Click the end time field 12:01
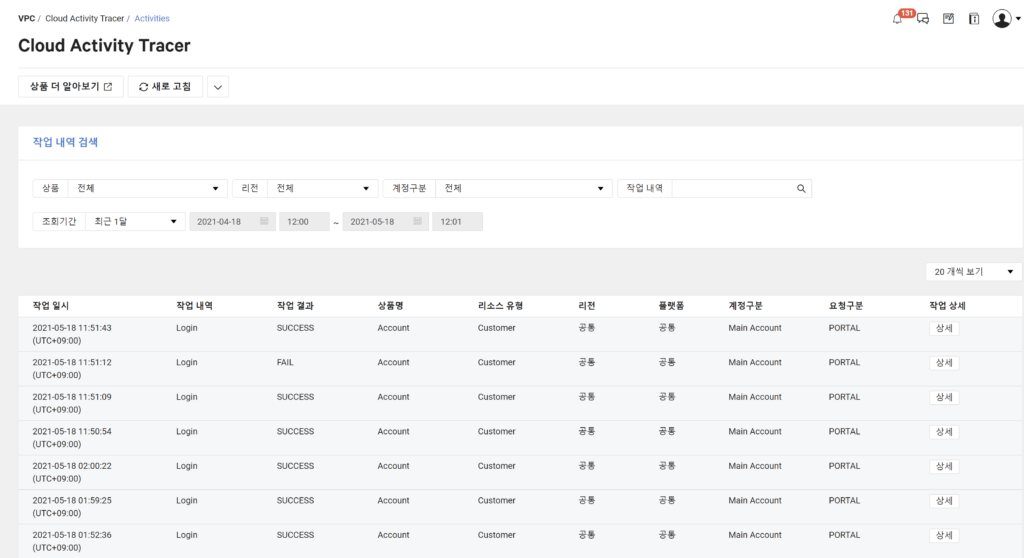The image size is (1024, 558). [x=457, y=222]
